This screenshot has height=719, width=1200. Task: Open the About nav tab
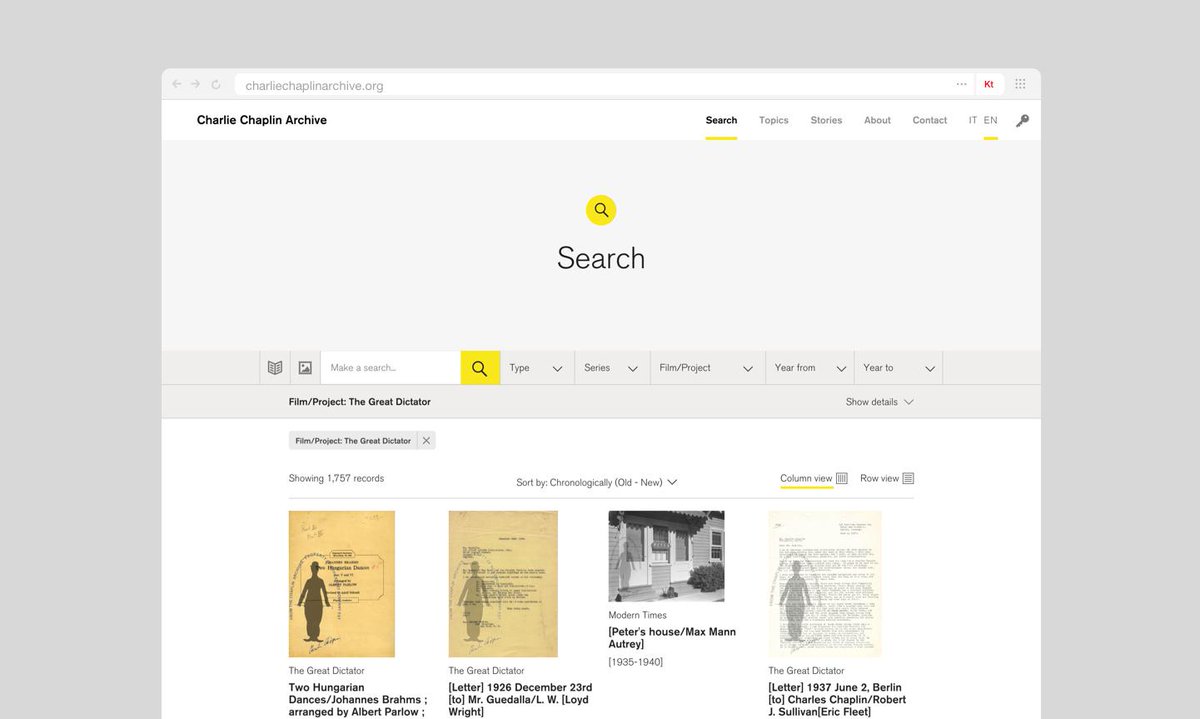tap(877, 120)
